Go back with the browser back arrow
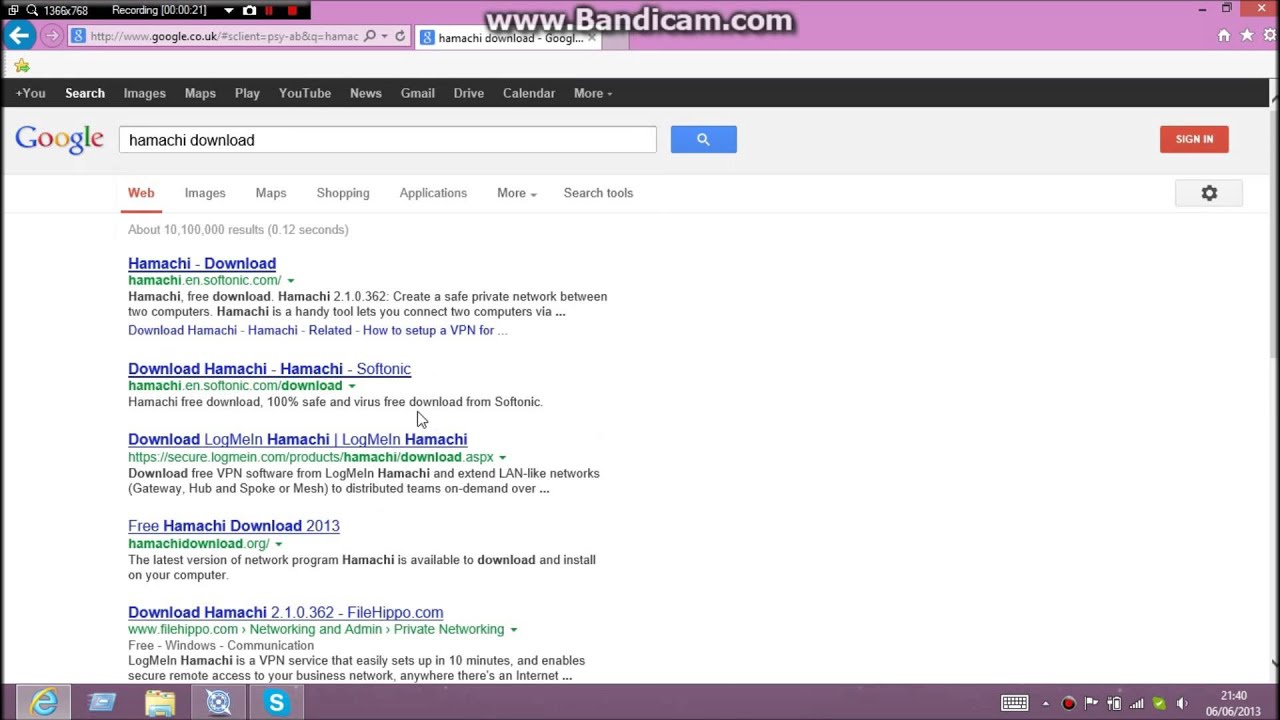 19,36
